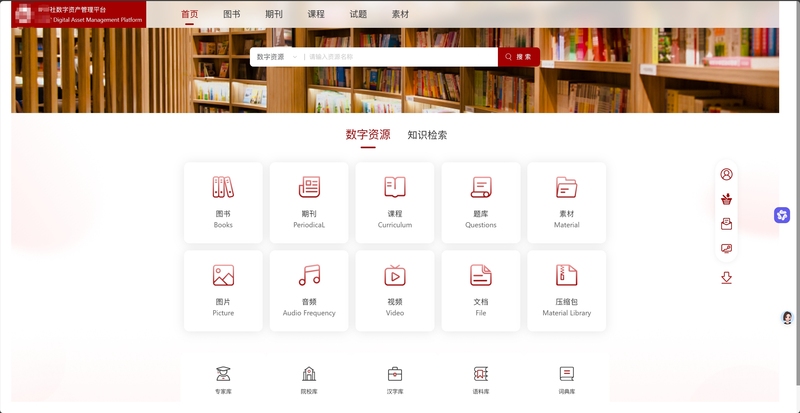800x413 pixels.
Task: Open the 课程 top navigation item
Action: 316,14
